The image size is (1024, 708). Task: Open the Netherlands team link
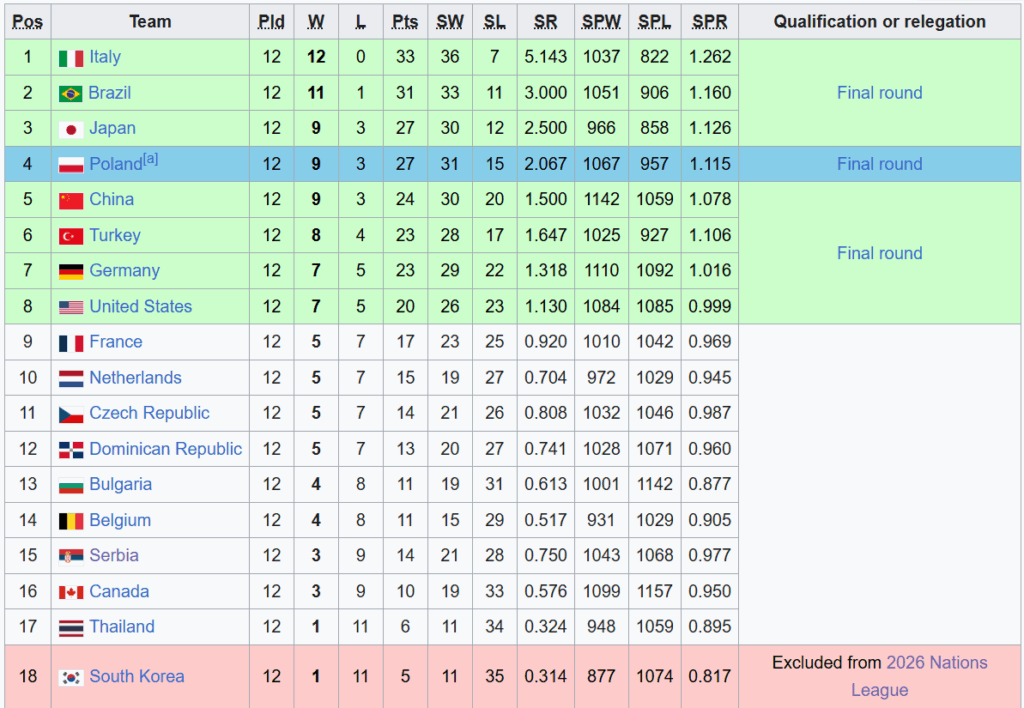[135, 378]
